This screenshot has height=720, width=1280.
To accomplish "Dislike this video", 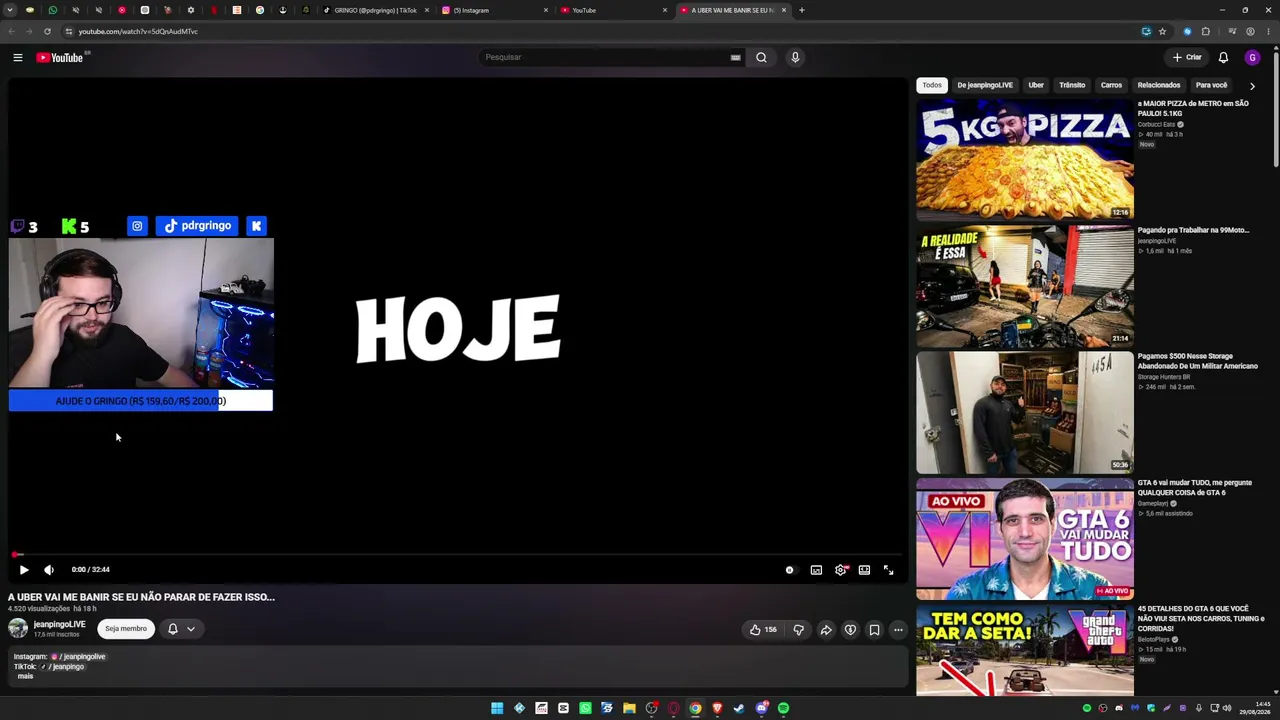I will [x=798, y=630].
